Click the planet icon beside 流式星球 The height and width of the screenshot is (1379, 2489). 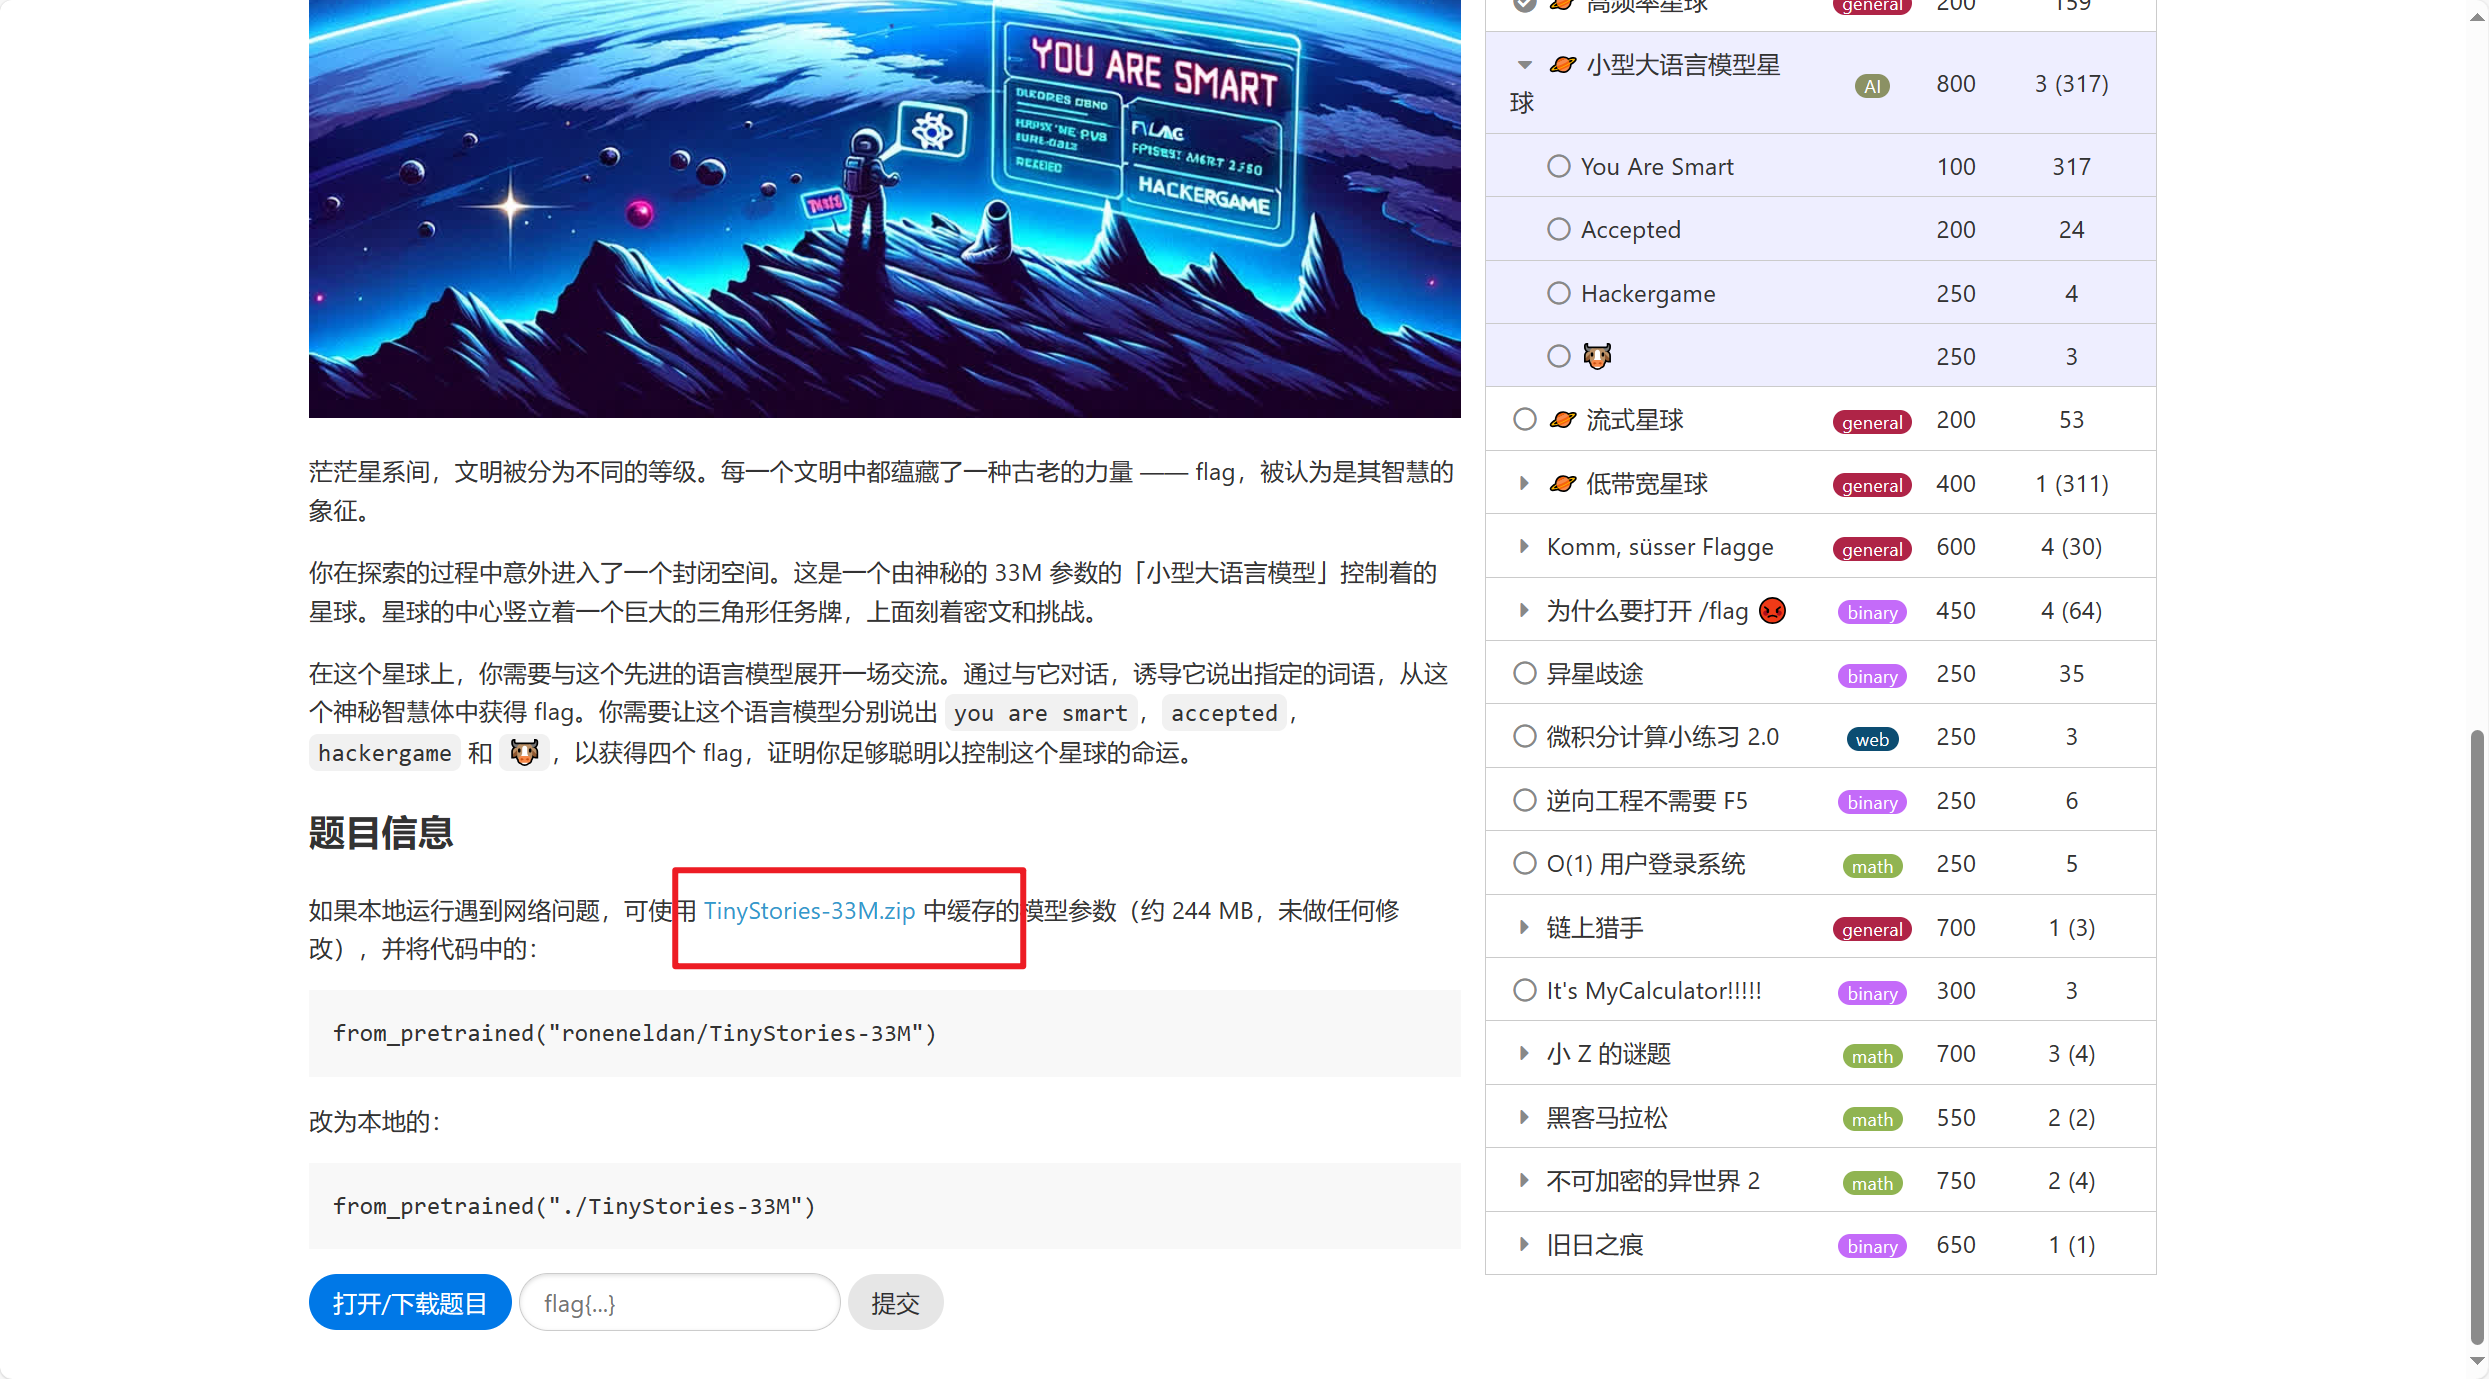[x=1563, y=420]
